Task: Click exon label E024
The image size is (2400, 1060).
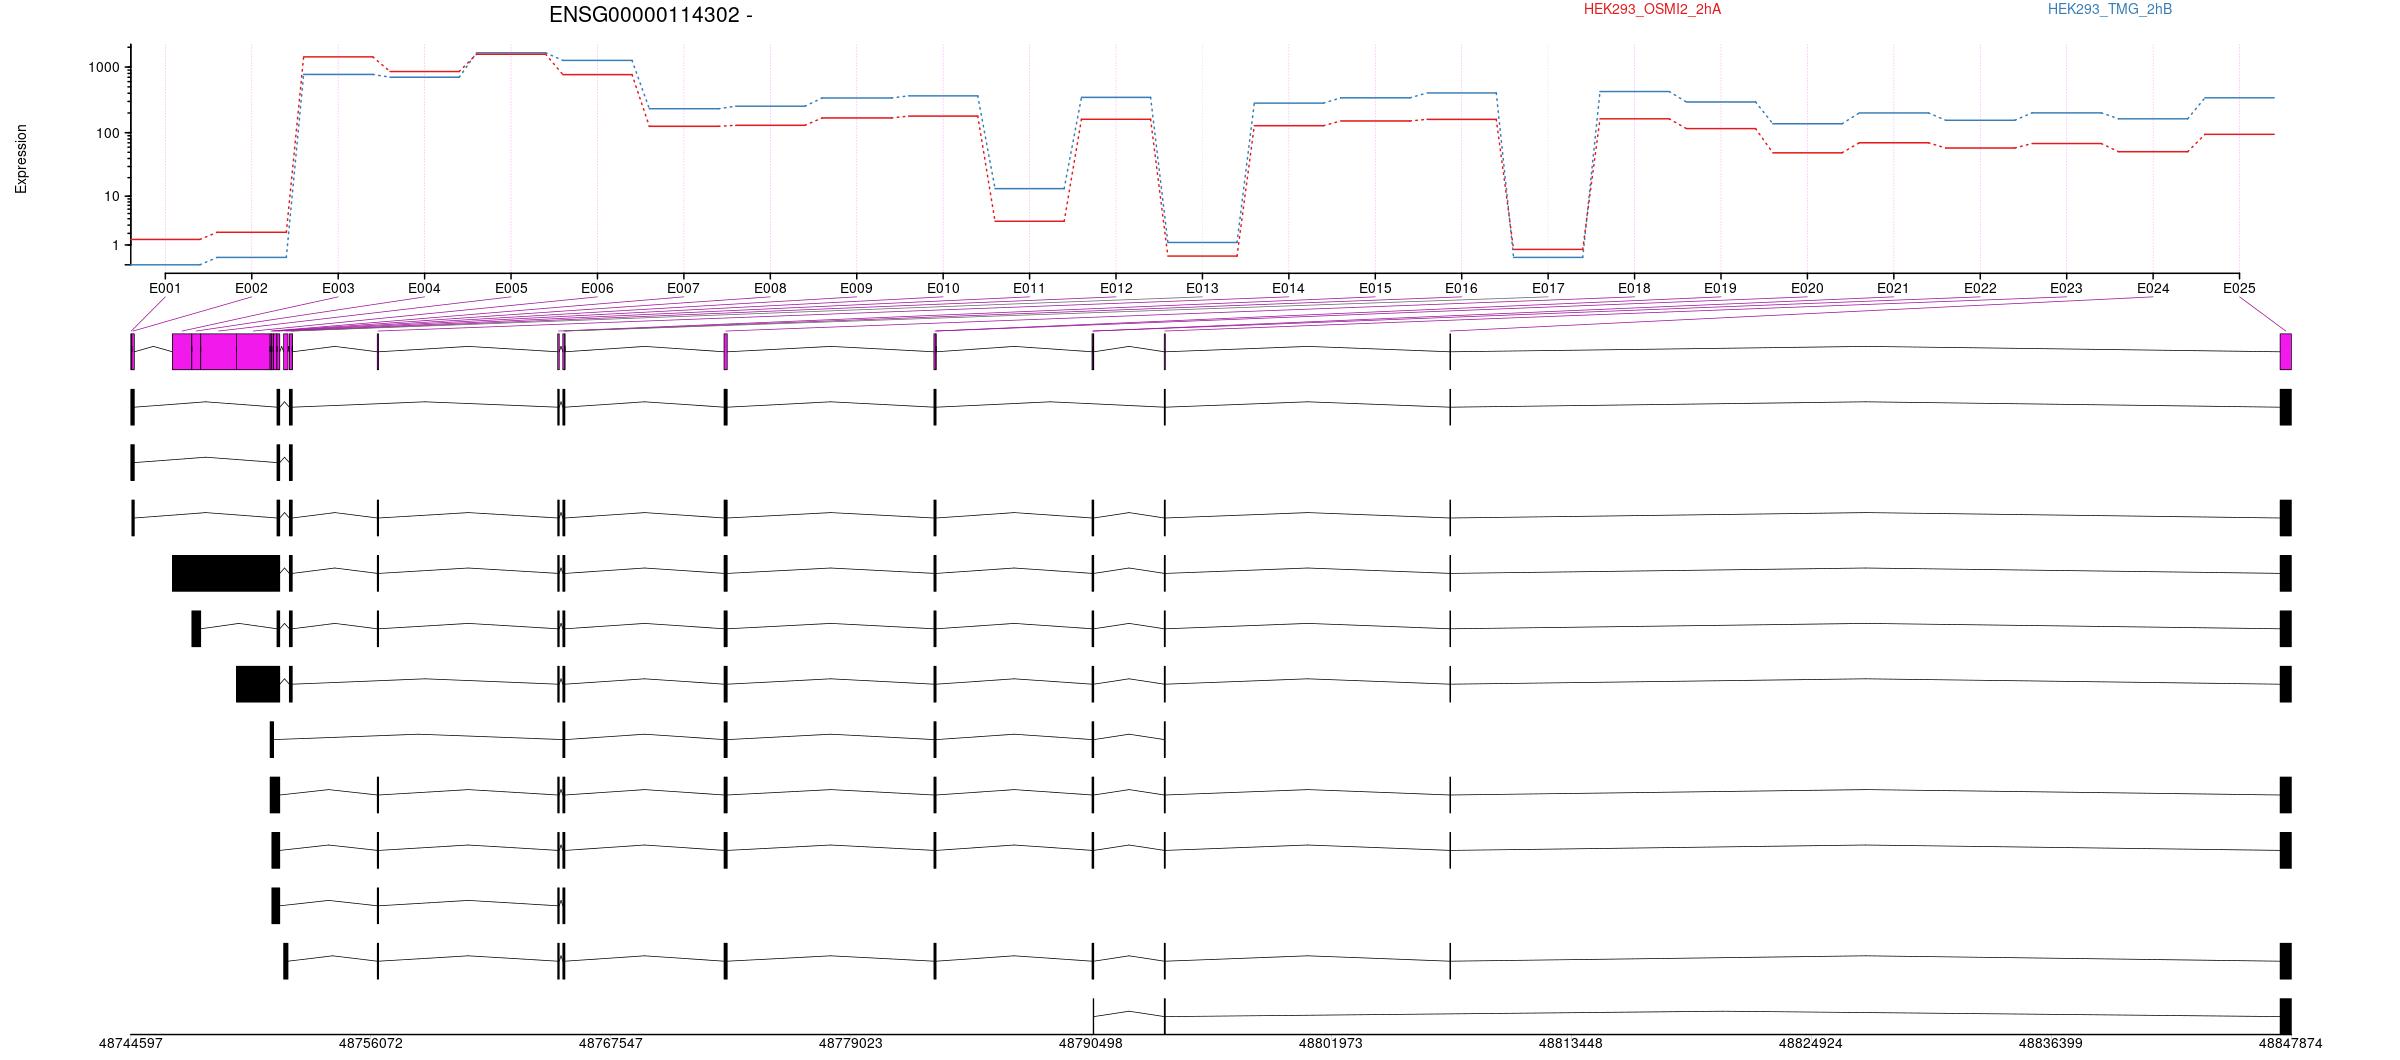Action: (x=2153, y=288)
